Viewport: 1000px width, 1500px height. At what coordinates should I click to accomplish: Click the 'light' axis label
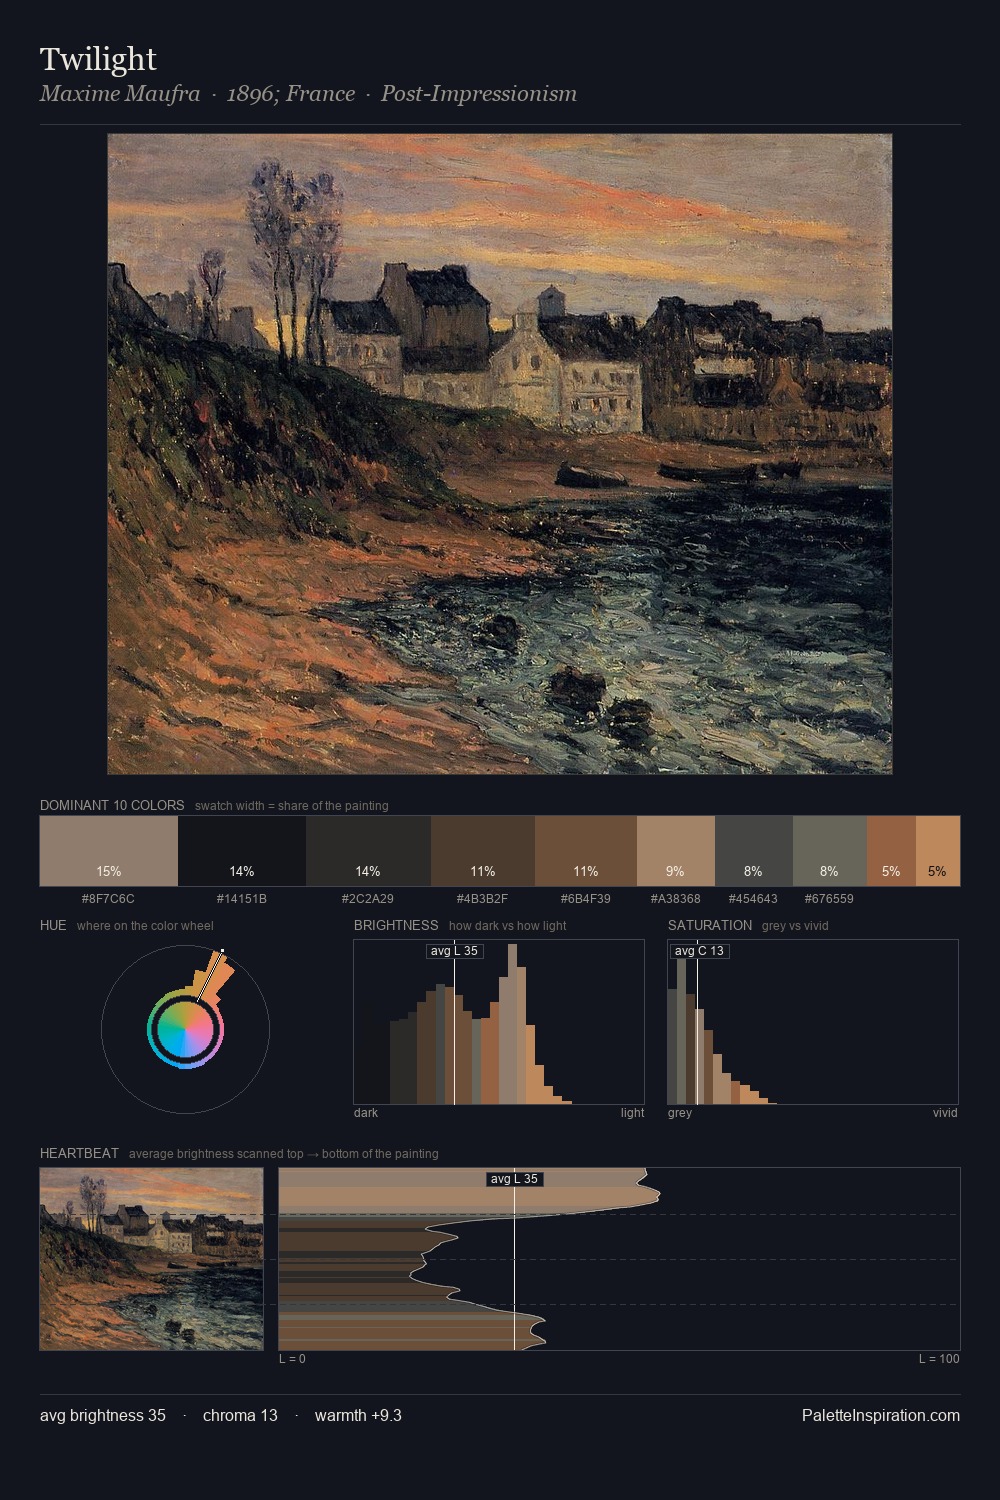click(632, 1113)
